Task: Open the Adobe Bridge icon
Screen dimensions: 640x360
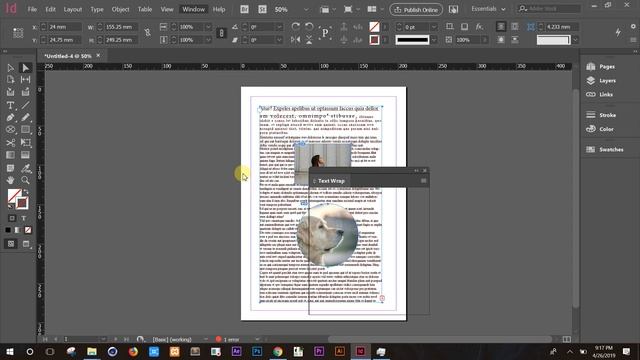Action: [x=244, y=9]
